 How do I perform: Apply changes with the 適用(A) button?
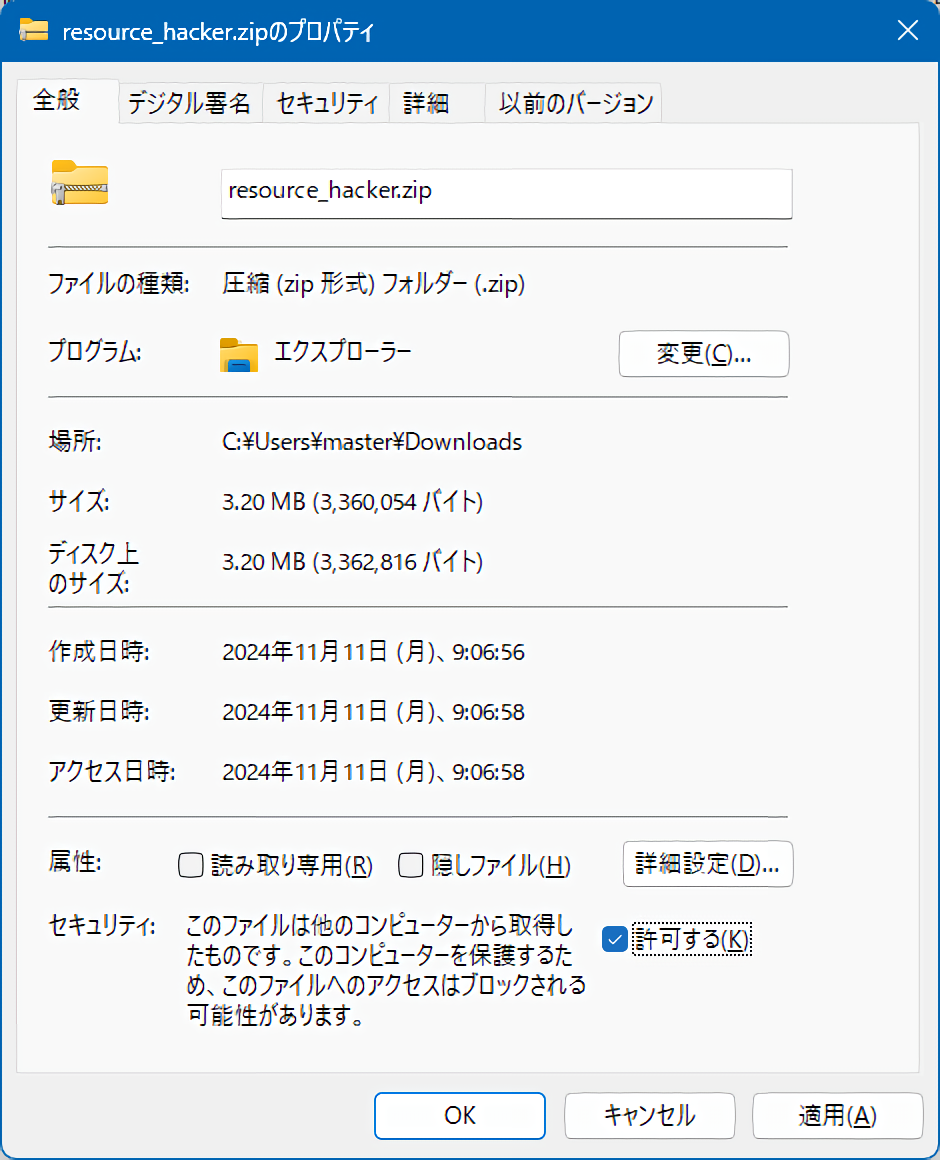[837, 1115]
